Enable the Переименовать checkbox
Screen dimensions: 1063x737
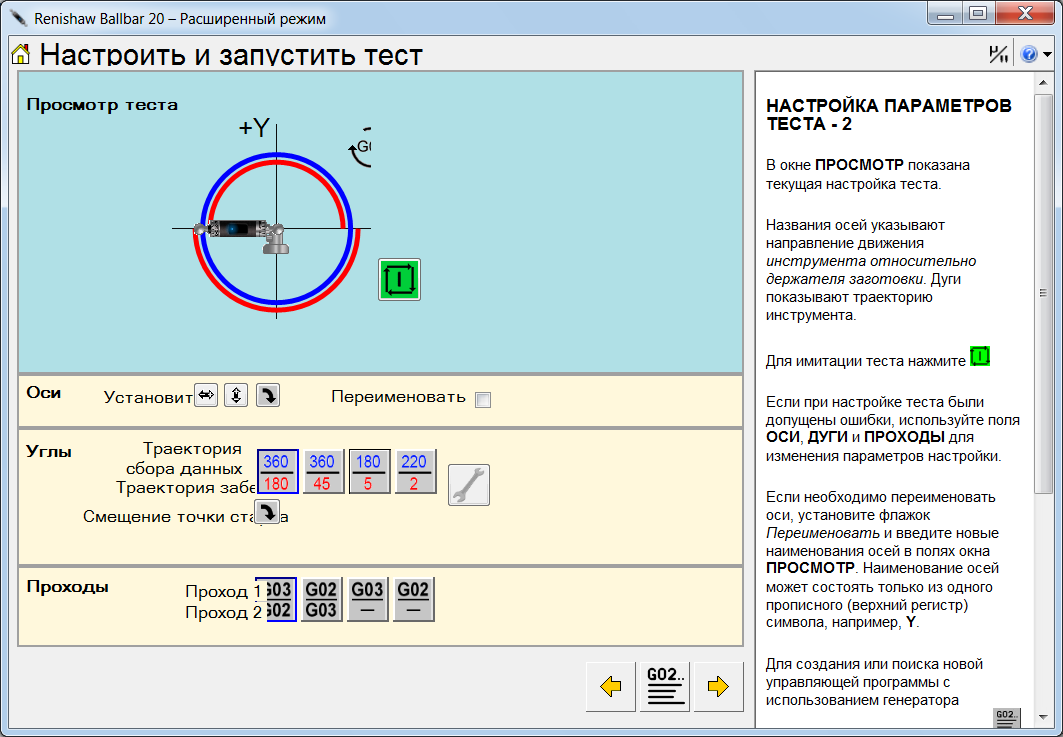pyautogui.click(x=483, y=400)
